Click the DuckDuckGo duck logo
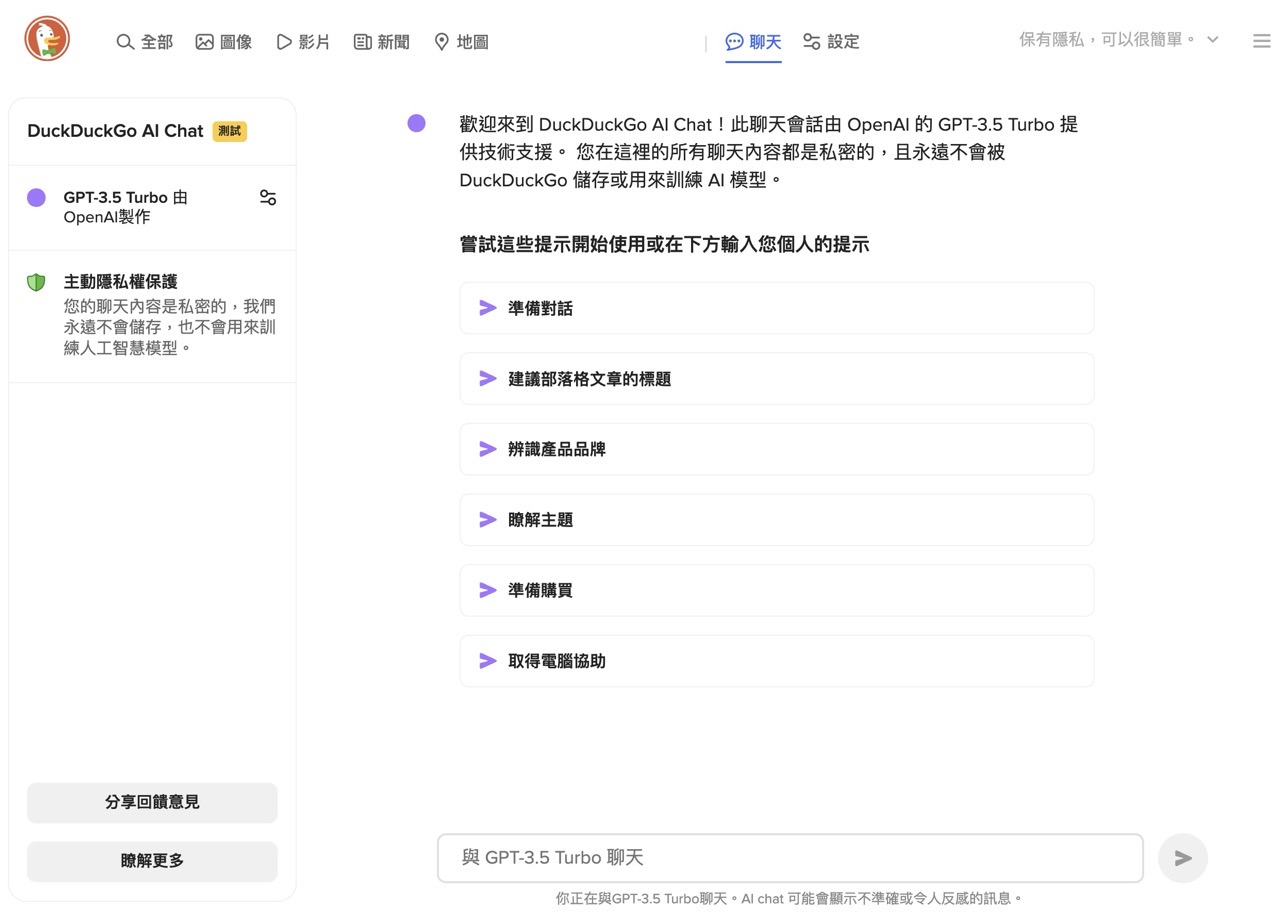 (x=47, y=39)
